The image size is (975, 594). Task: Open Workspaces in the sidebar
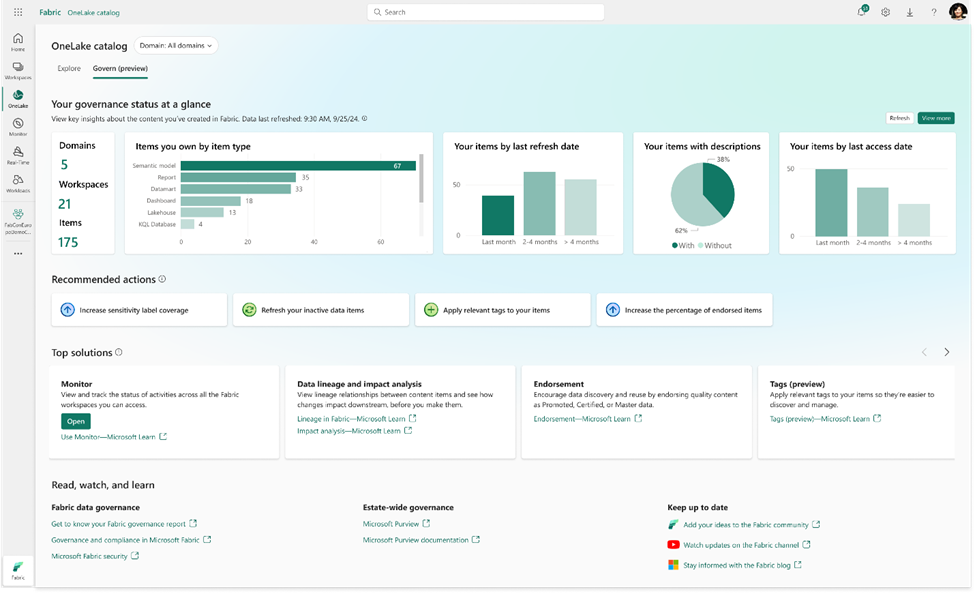click(x=18, y=70)
